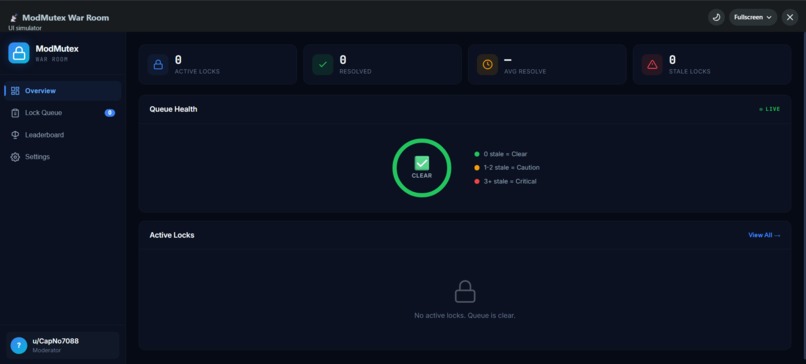Screen dimensions: 806x364
Task: Click the ACTIVE LOCKS stat label
Action: tap(197, 71)
